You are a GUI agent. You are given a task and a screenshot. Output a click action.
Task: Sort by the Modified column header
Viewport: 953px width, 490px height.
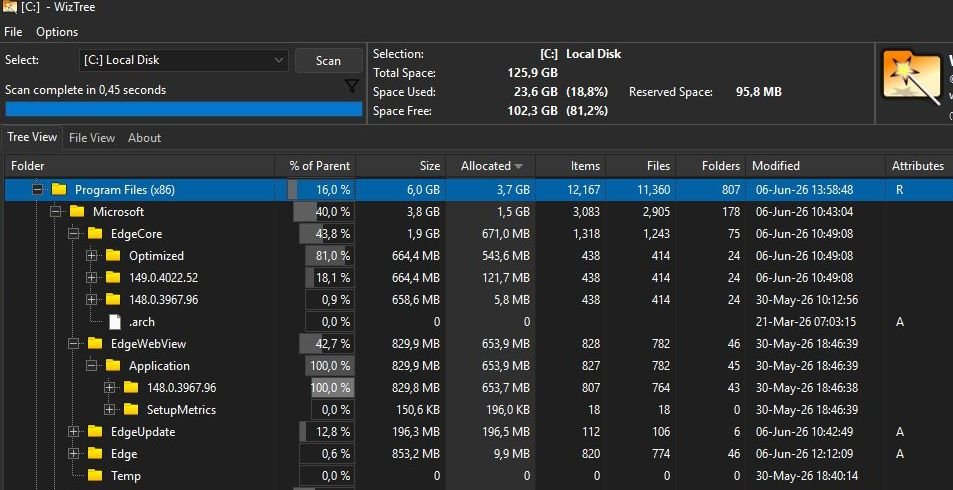[x=815, y=165]
